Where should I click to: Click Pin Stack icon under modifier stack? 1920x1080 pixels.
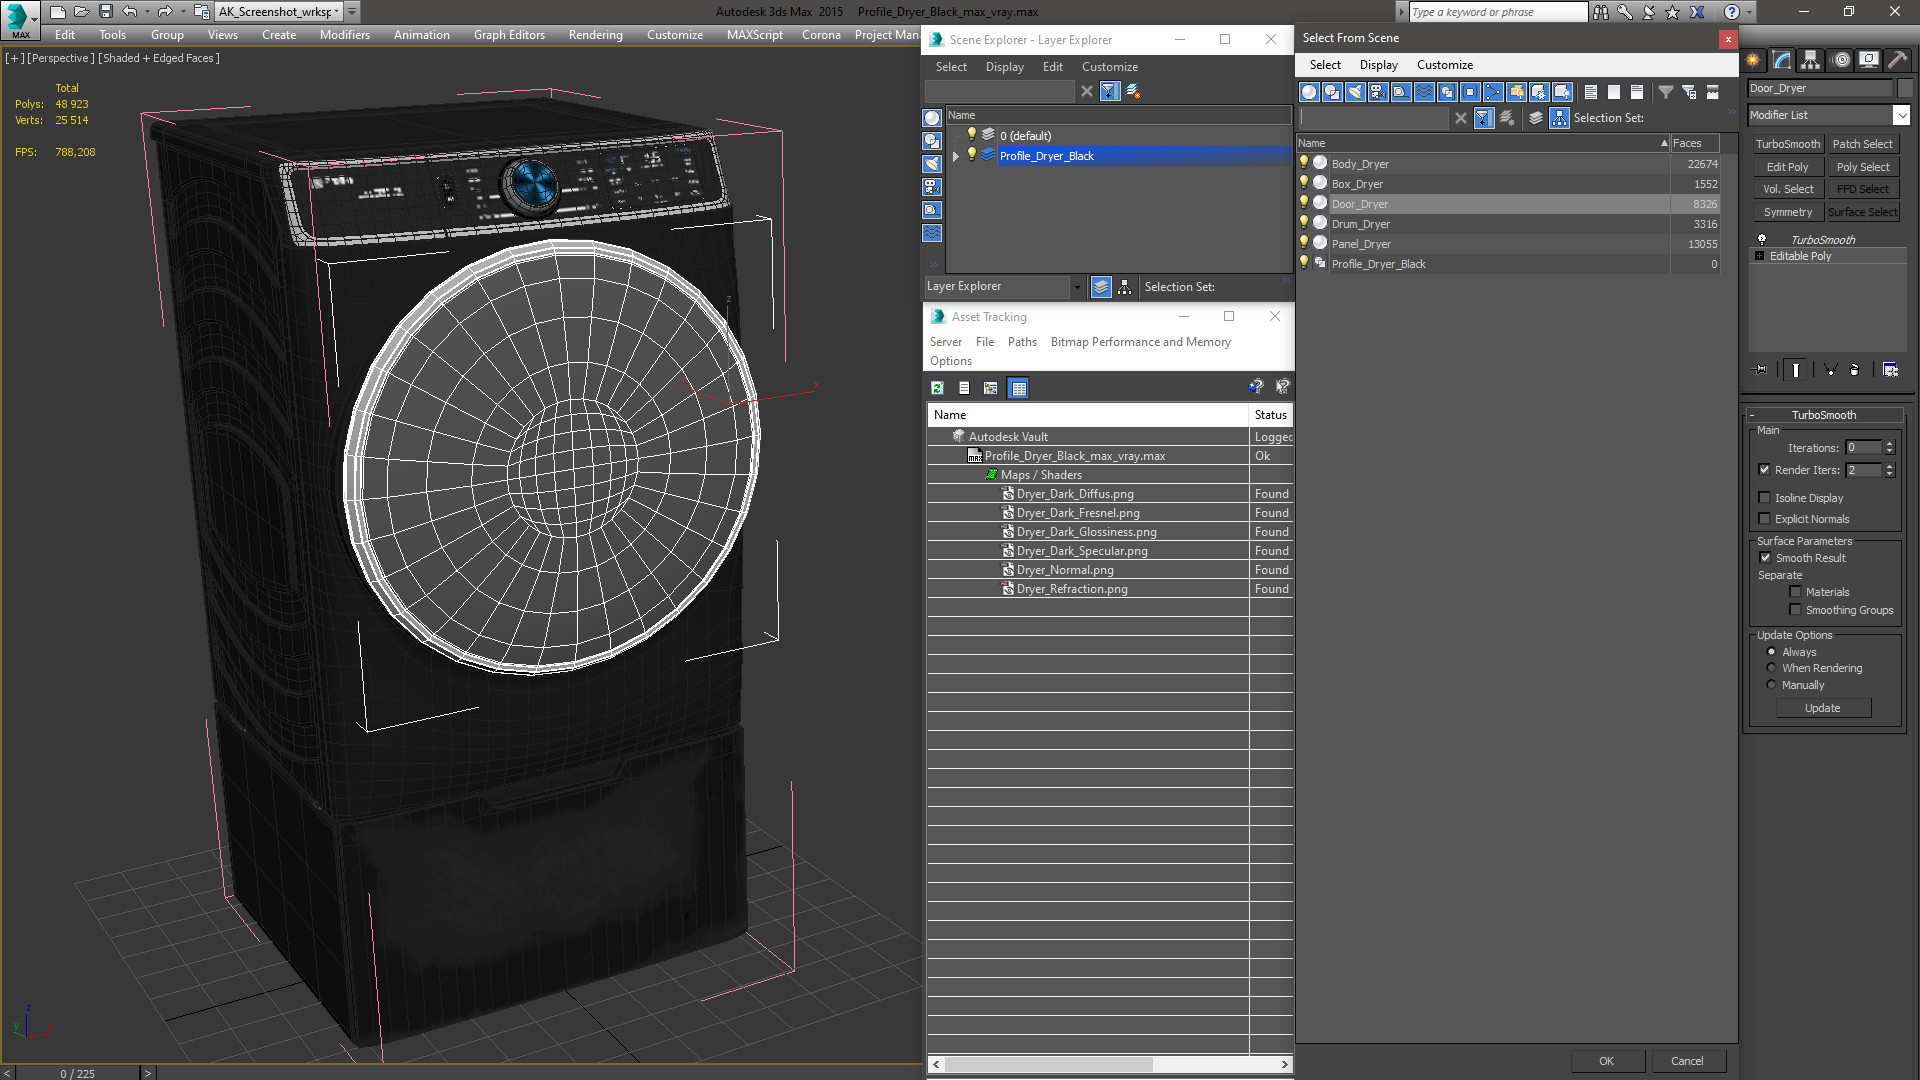coord(1761,370)
